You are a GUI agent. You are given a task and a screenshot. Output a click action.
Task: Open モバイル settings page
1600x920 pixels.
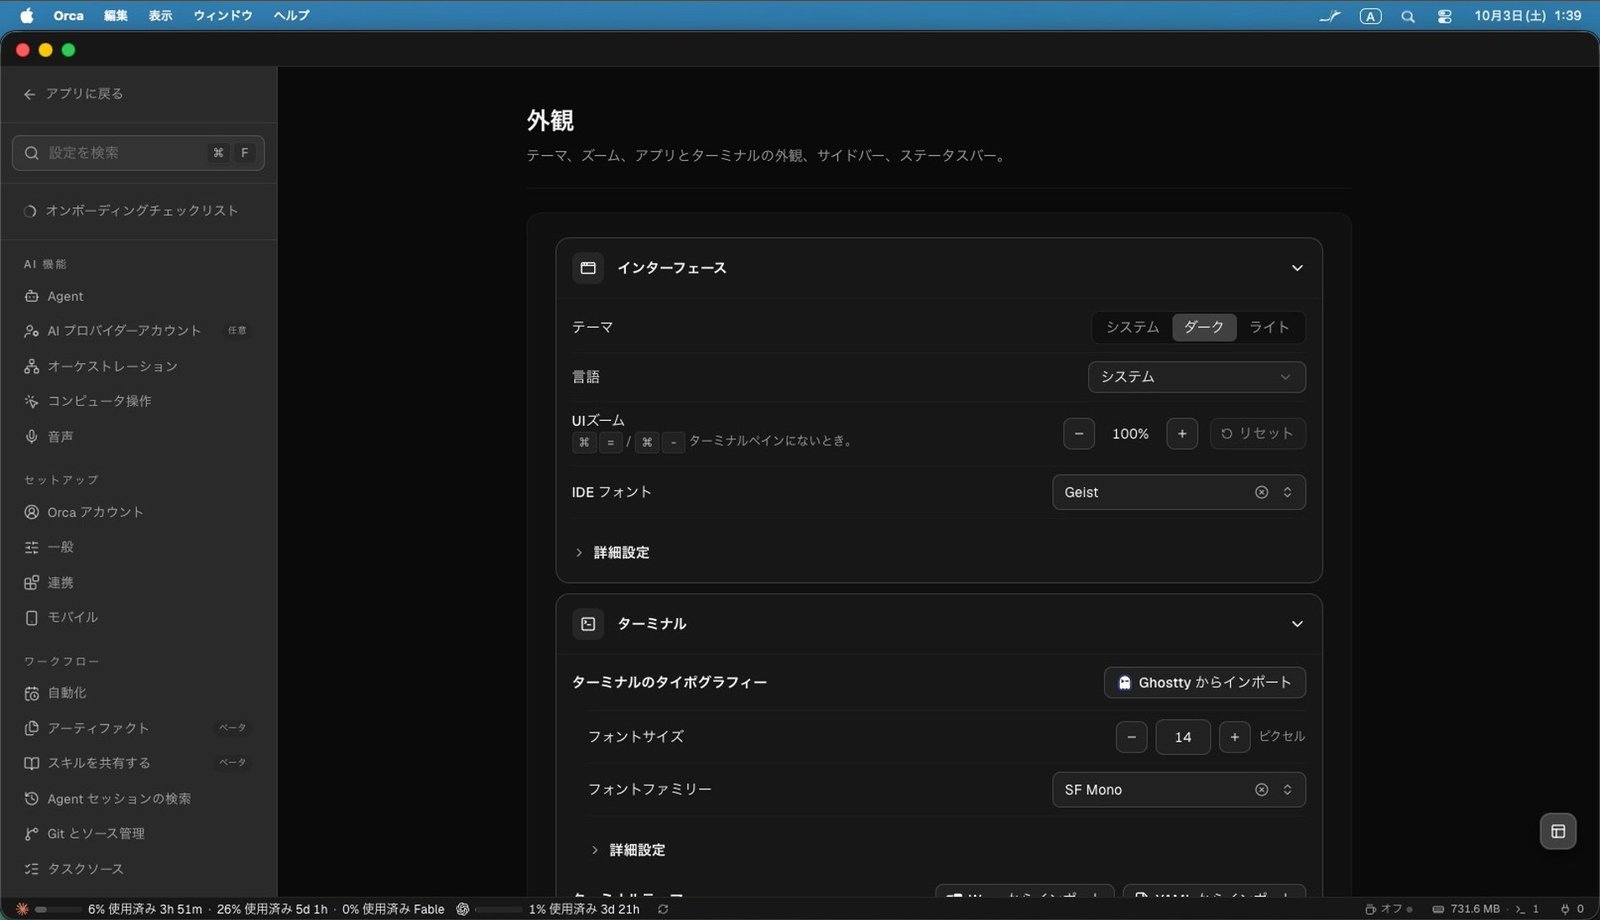(136, 617)
